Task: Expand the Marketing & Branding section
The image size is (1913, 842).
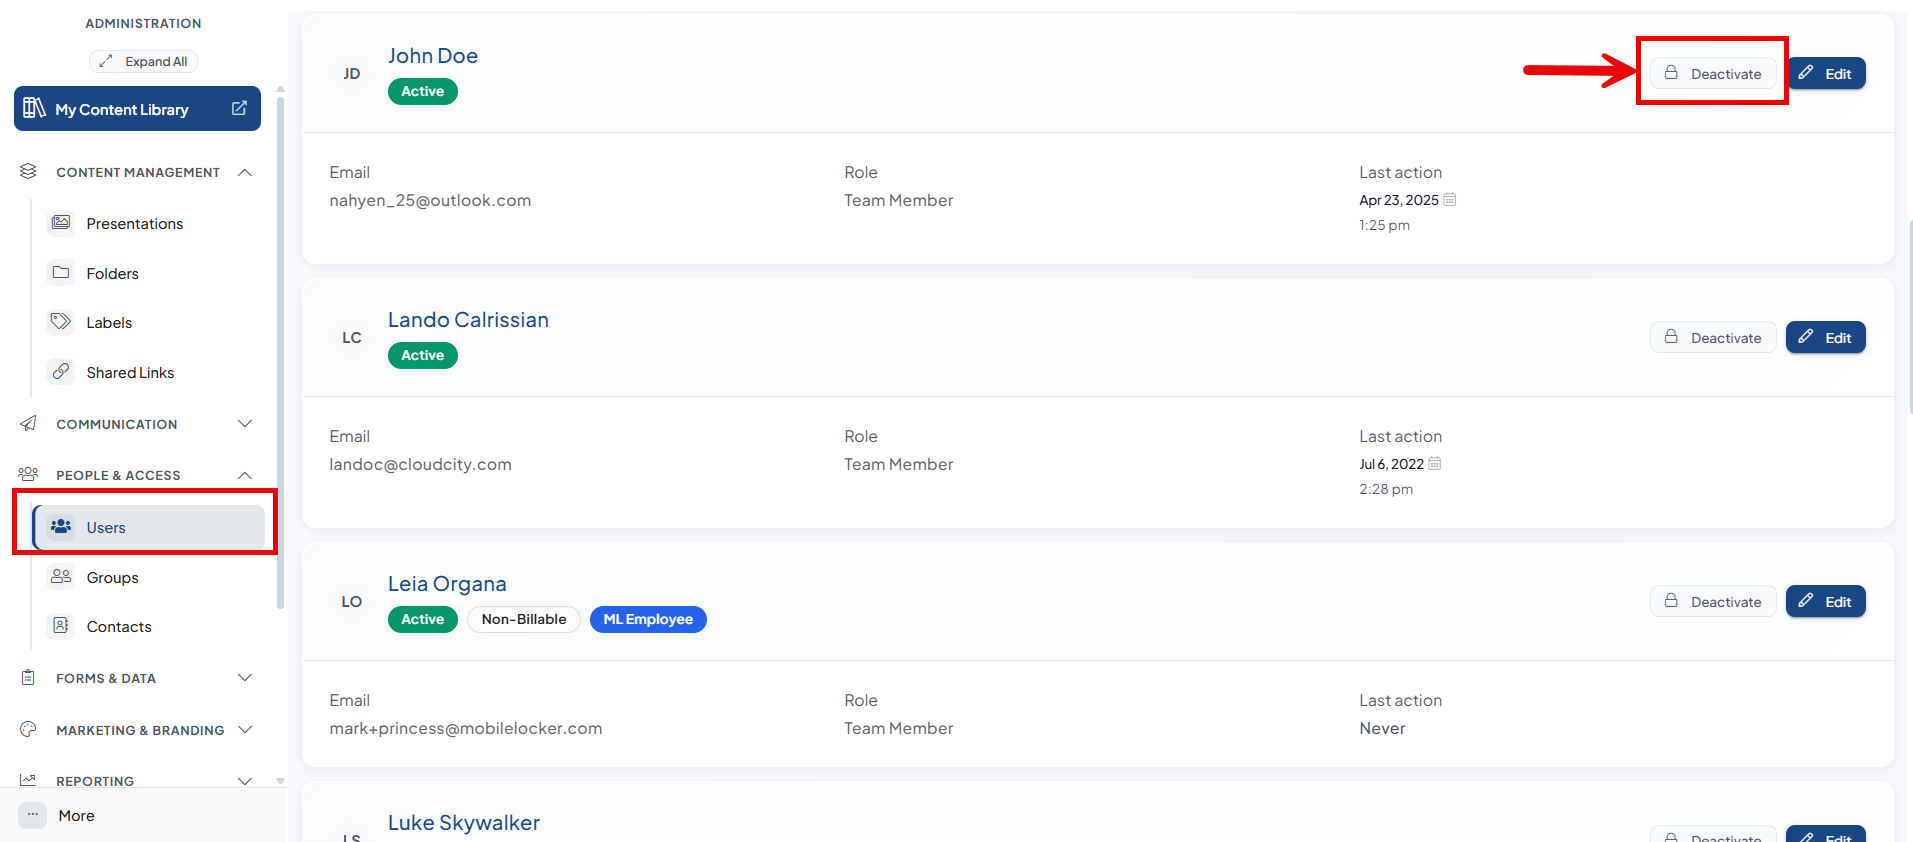Action: coord(245,730)
